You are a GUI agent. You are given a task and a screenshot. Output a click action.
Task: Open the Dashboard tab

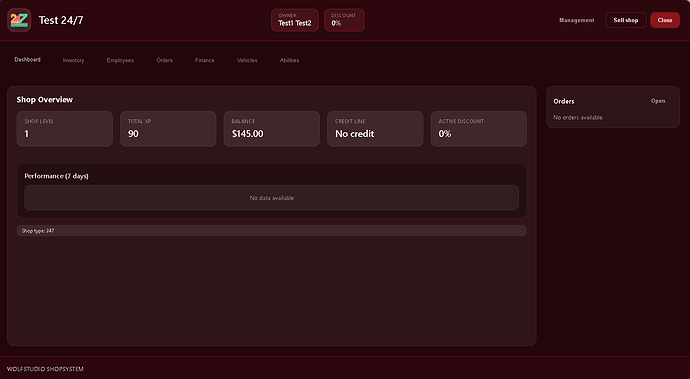pos(27,59)
